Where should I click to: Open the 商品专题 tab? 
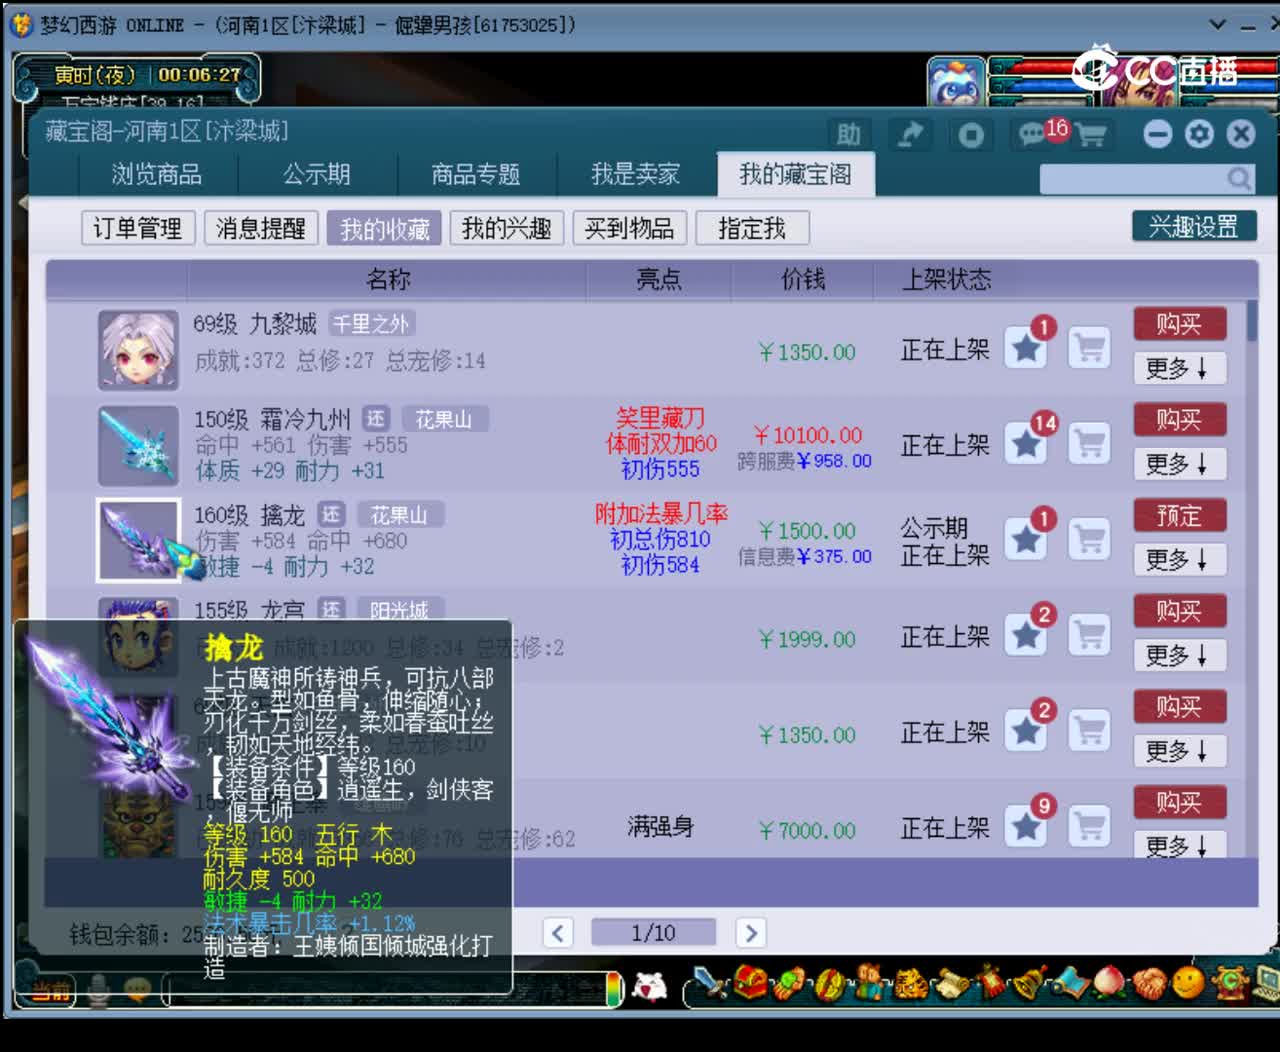(x=476, y=174)
